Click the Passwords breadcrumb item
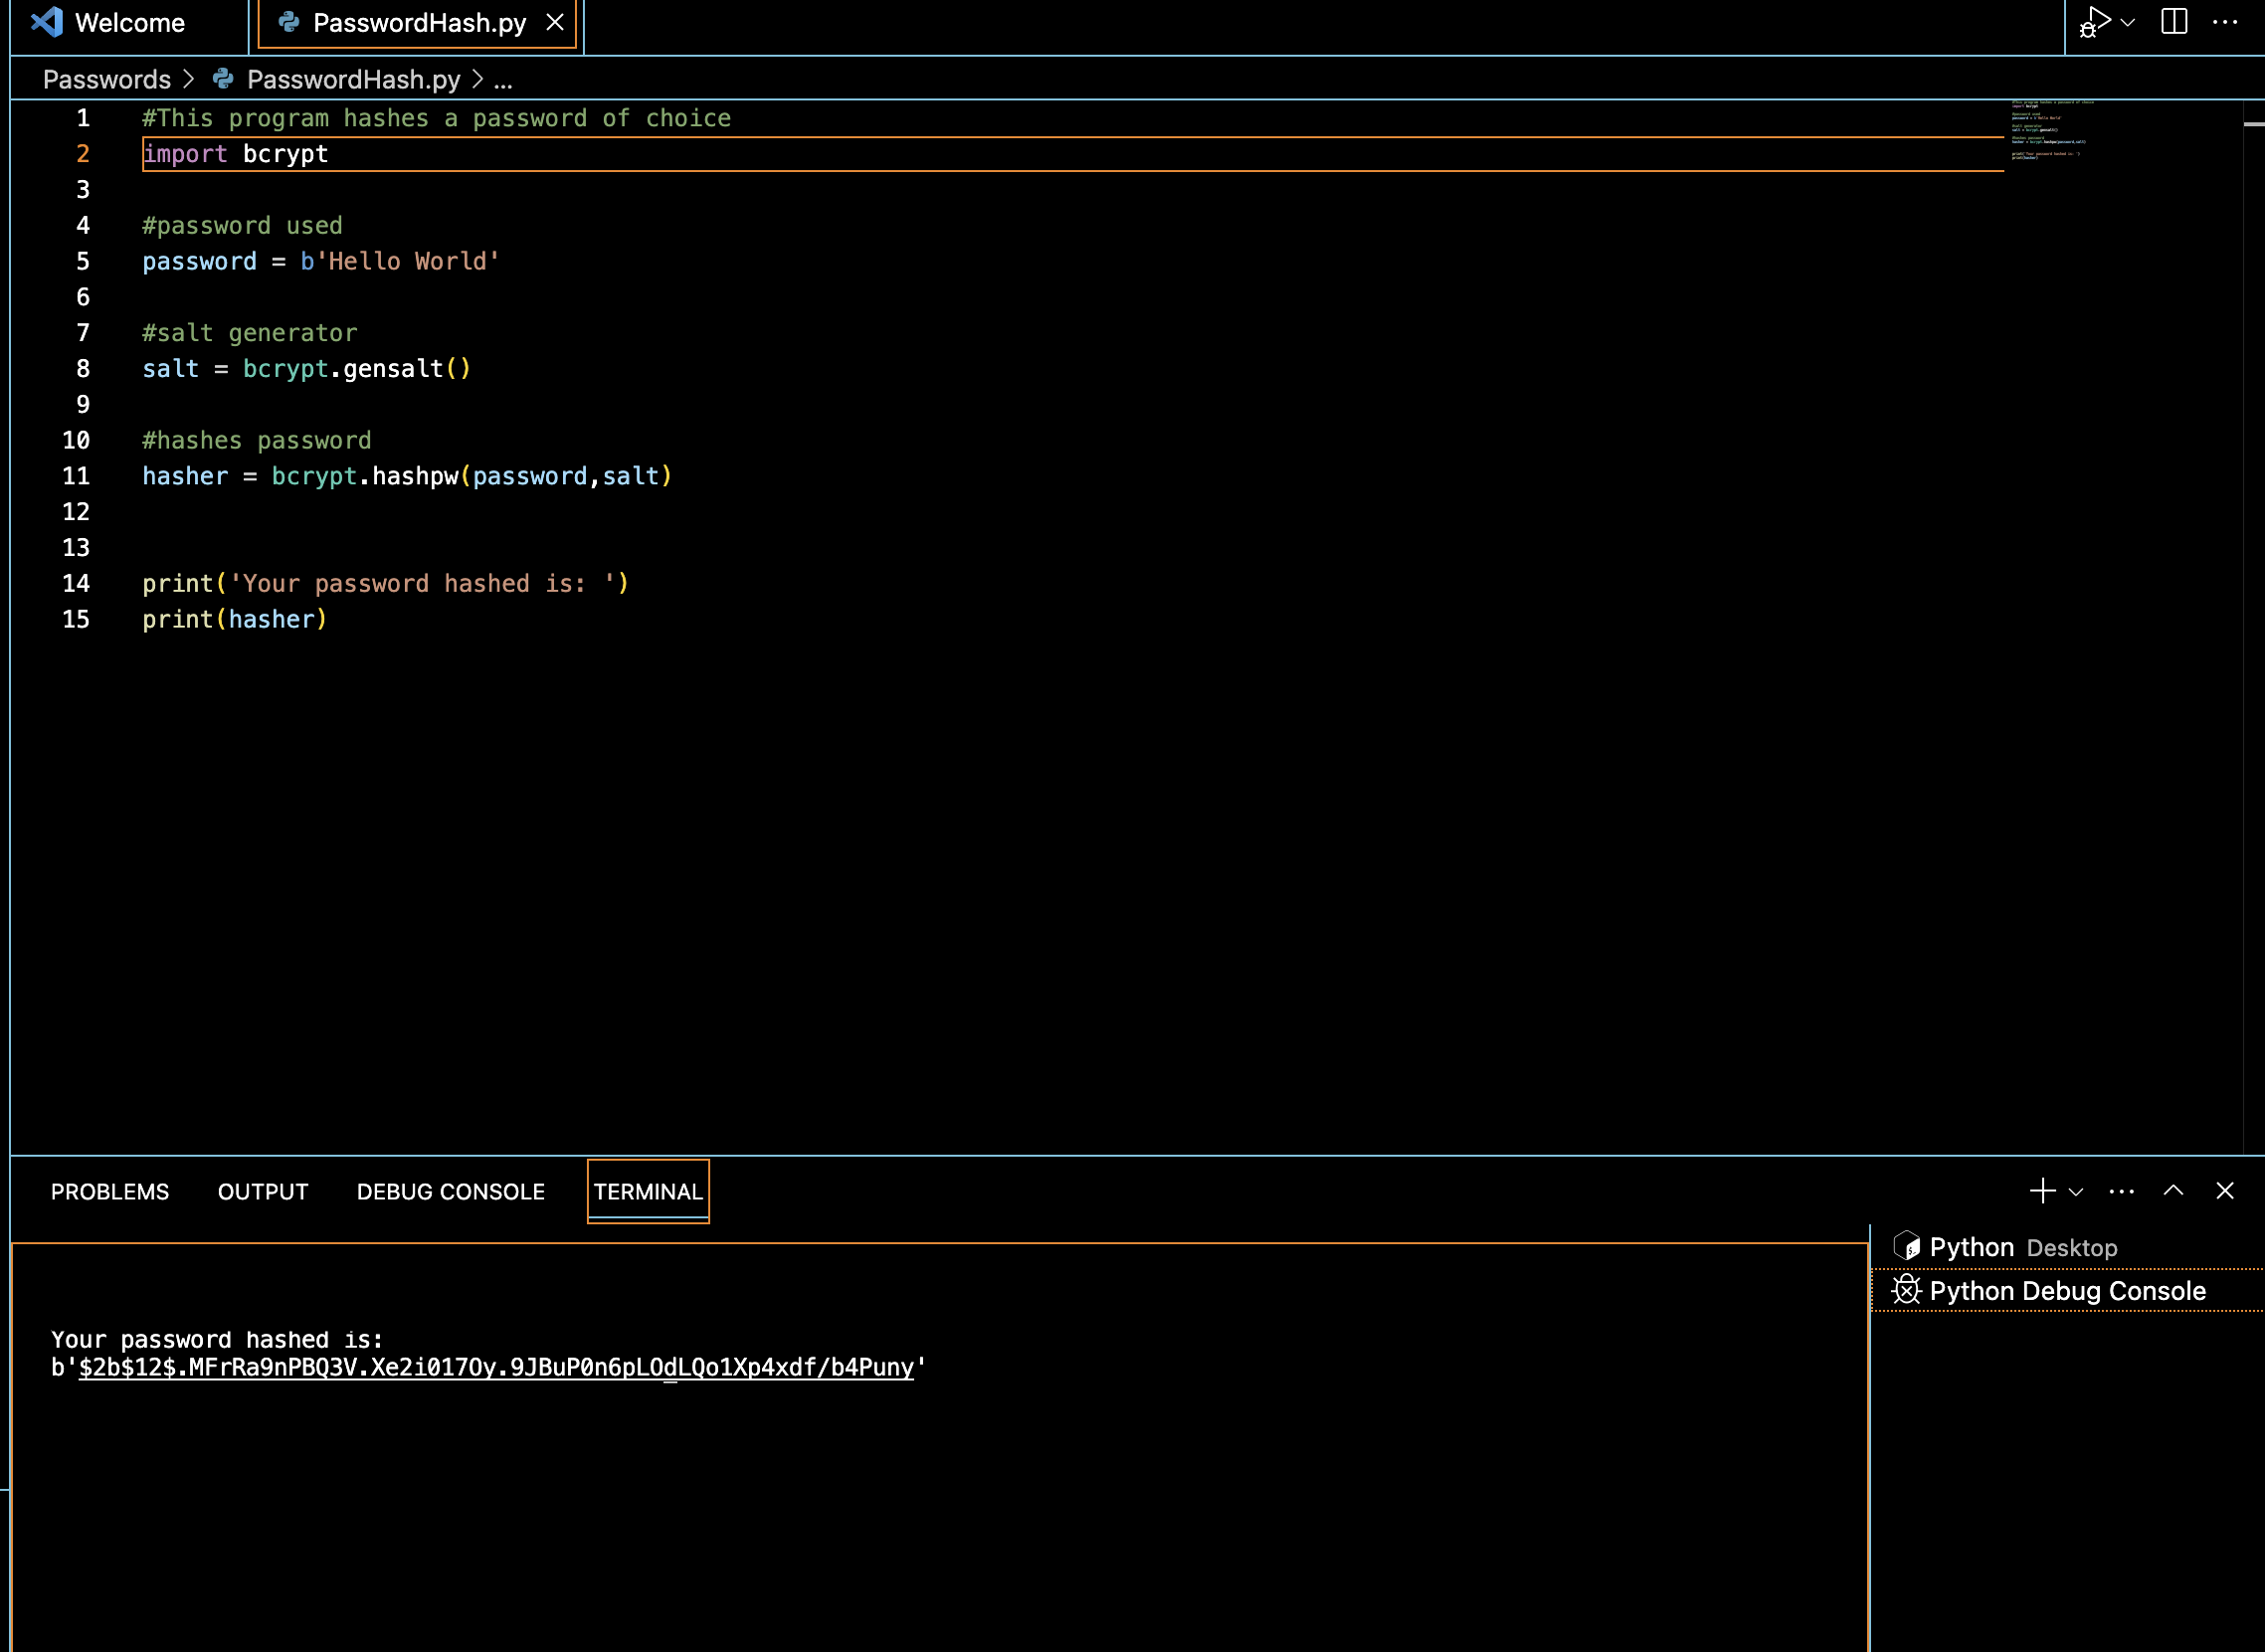The height and width of the screenshot is (1652, 2265). click(106, 79)
